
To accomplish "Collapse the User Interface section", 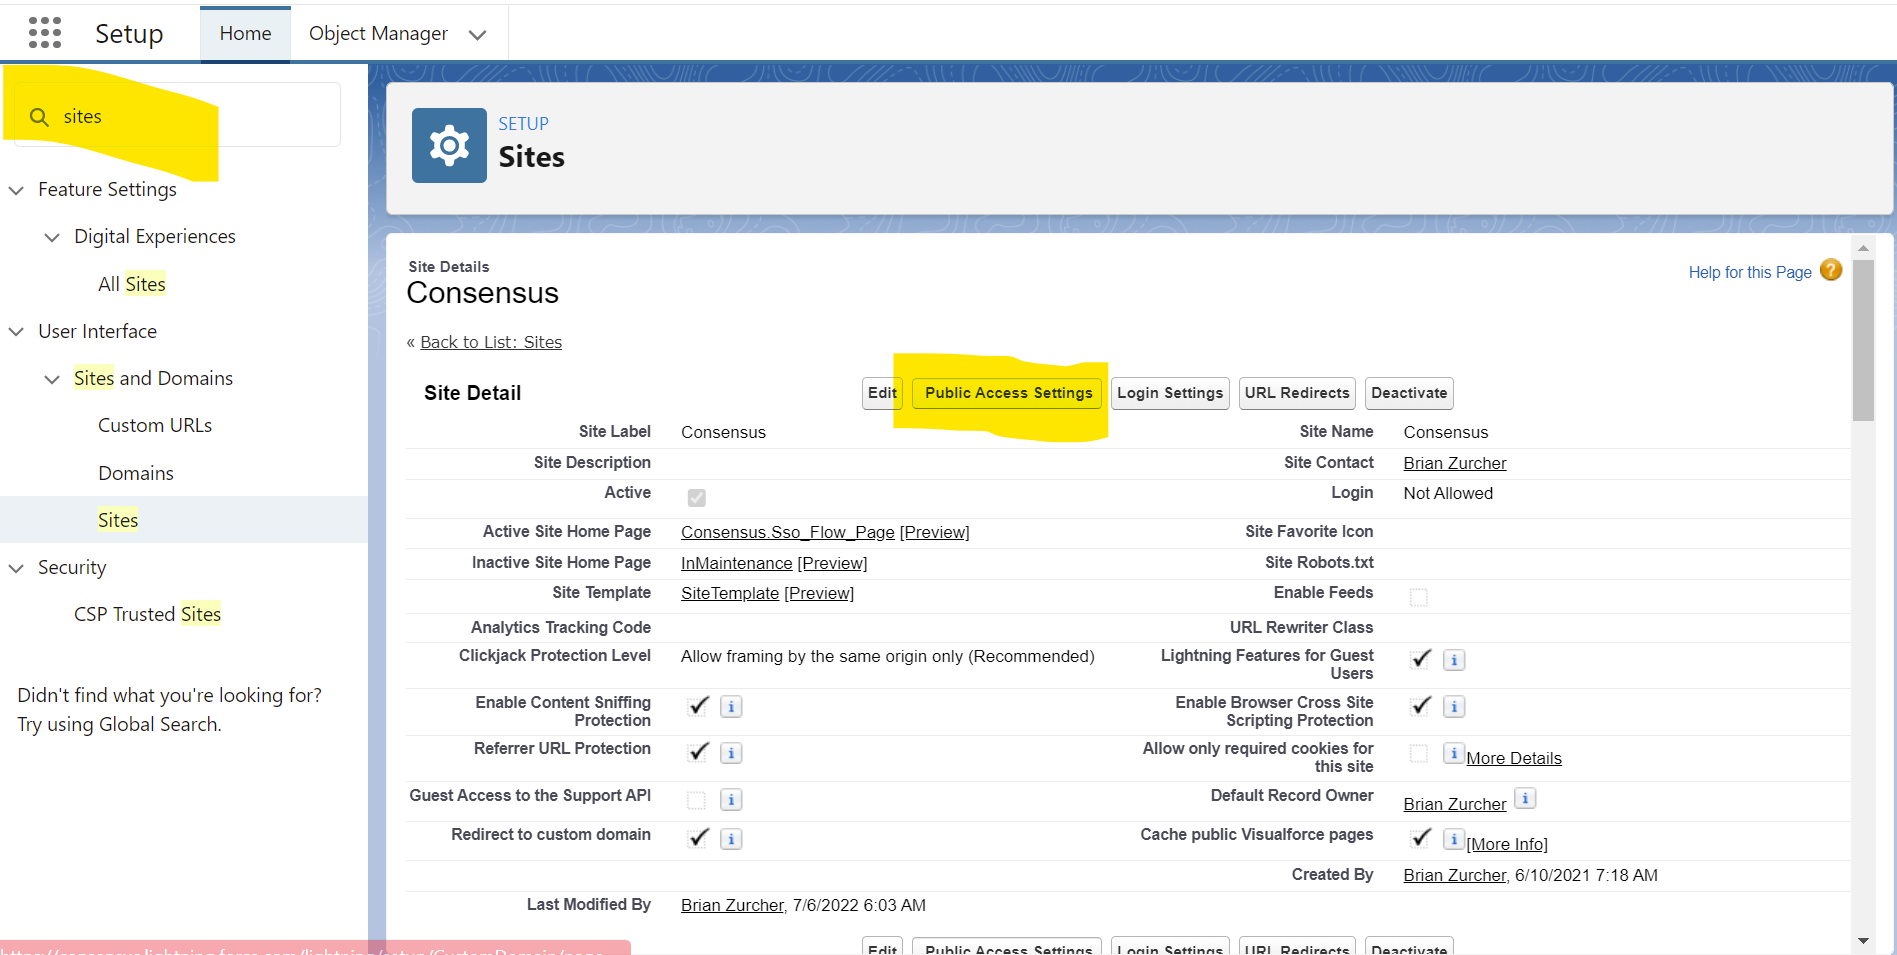I will (16, 332).
